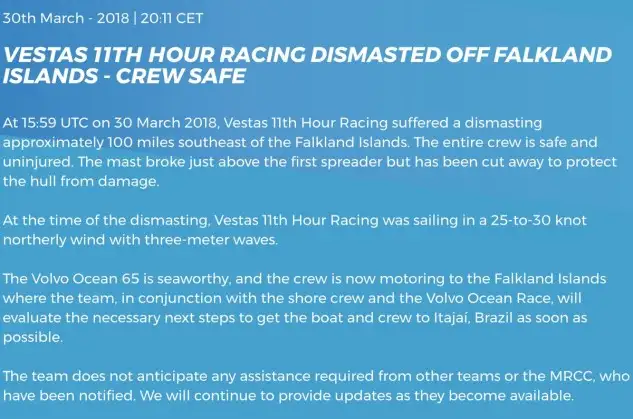Click the text 'At 15:59 UTC'
Image resolution: width=633 pixels, height=419 pixels.
45,123
